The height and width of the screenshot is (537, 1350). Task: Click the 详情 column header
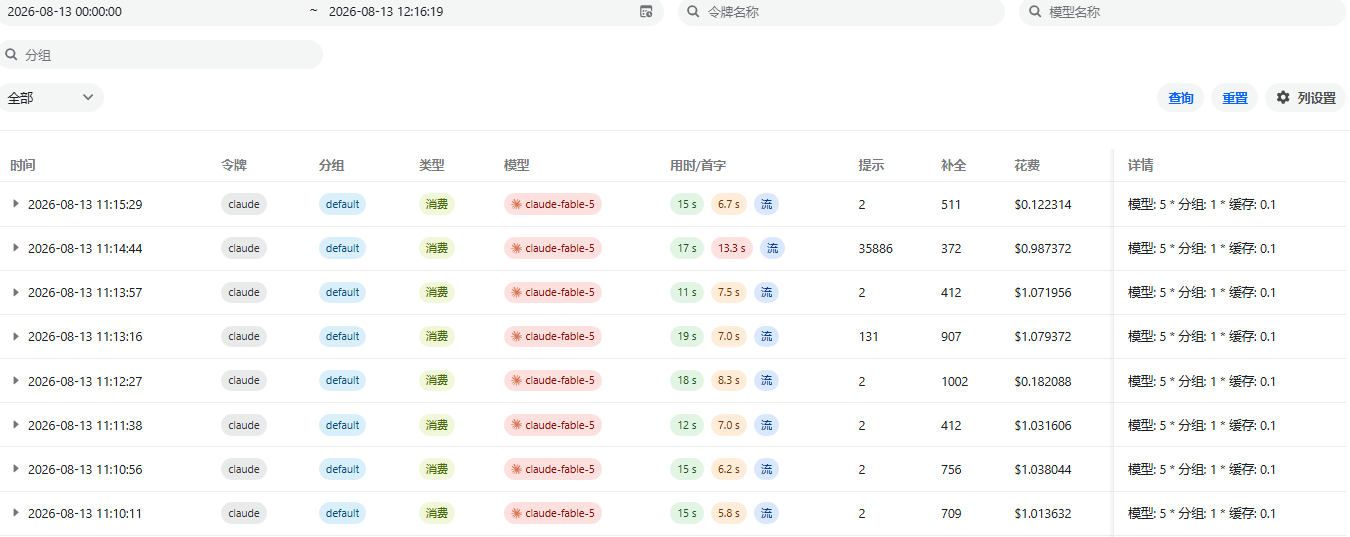pyautogui.click(x=1141, y=165)
